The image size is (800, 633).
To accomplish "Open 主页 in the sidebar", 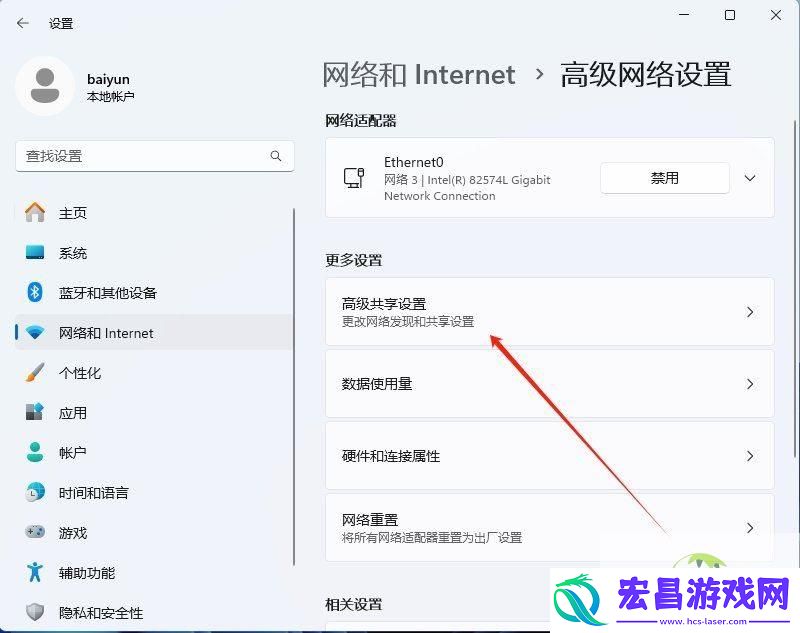I will click(x=153, y=213).
